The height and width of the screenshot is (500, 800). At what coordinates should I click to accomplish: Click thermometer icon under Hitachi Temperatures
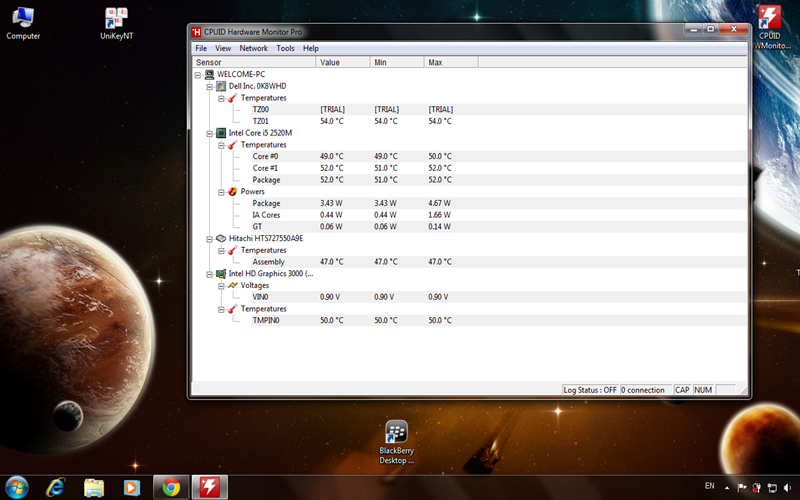[233, 250]
